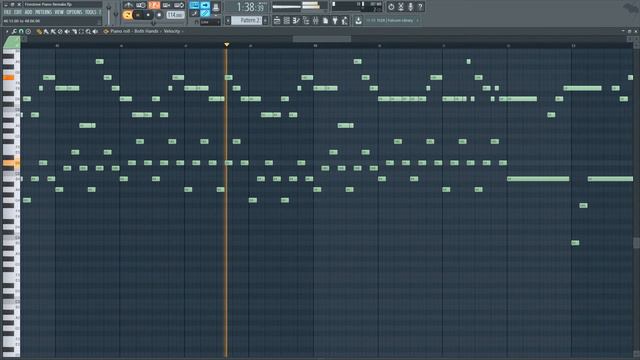The image size is (640, 360).
Task: Select the Draw pencil tool in piano roll
Action: [39, 31]
